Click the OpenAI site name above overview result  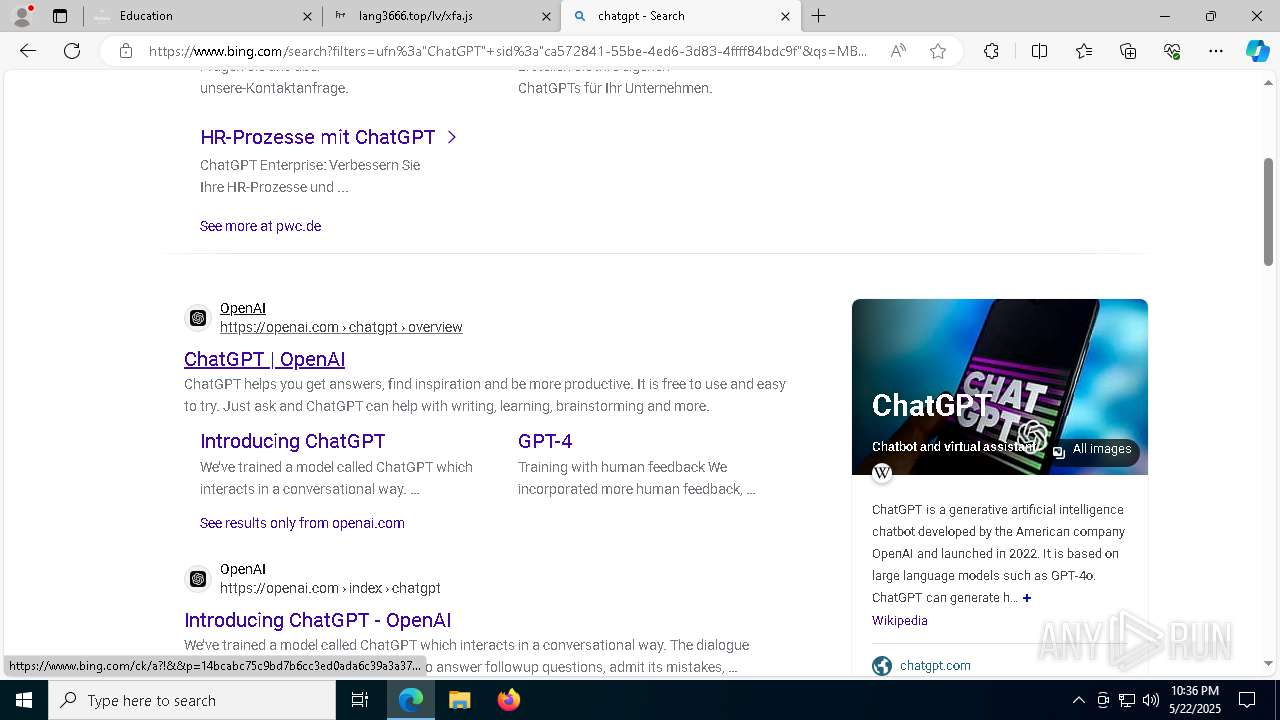point(243,308)
